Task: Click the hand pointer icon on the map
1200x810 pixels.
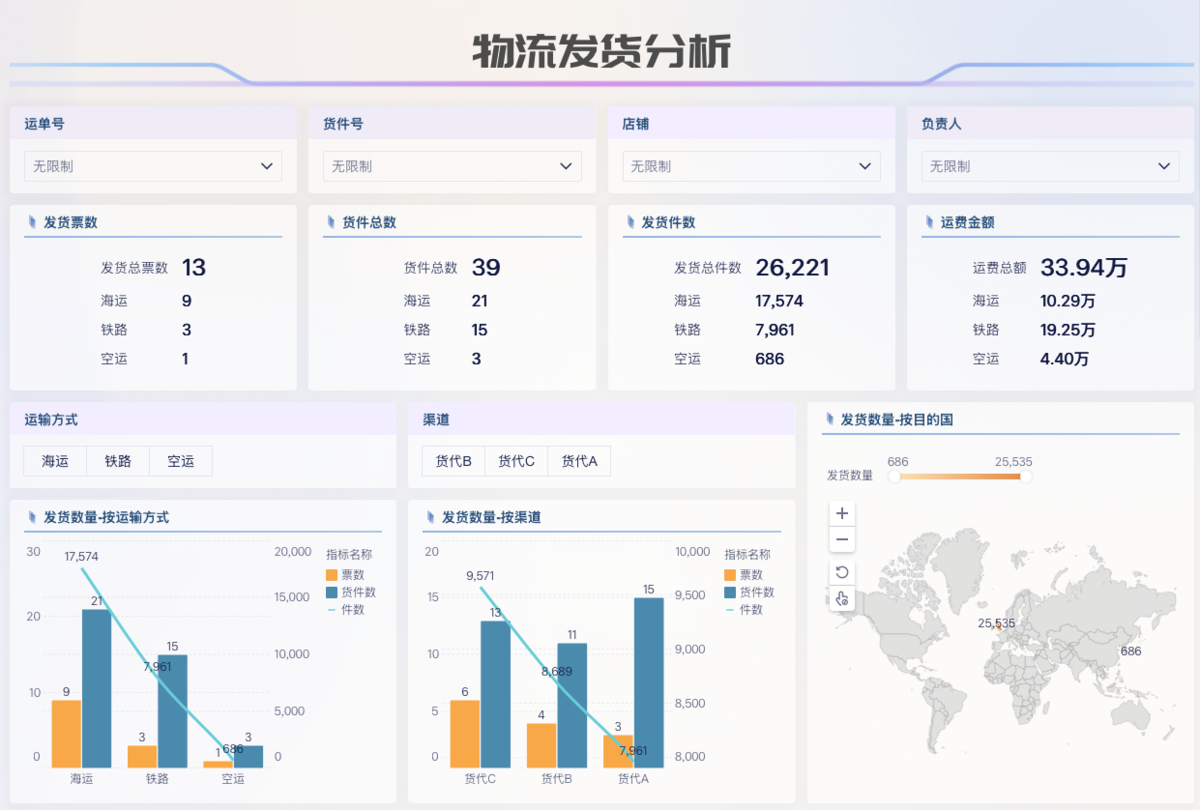Action: pos(842,599)
